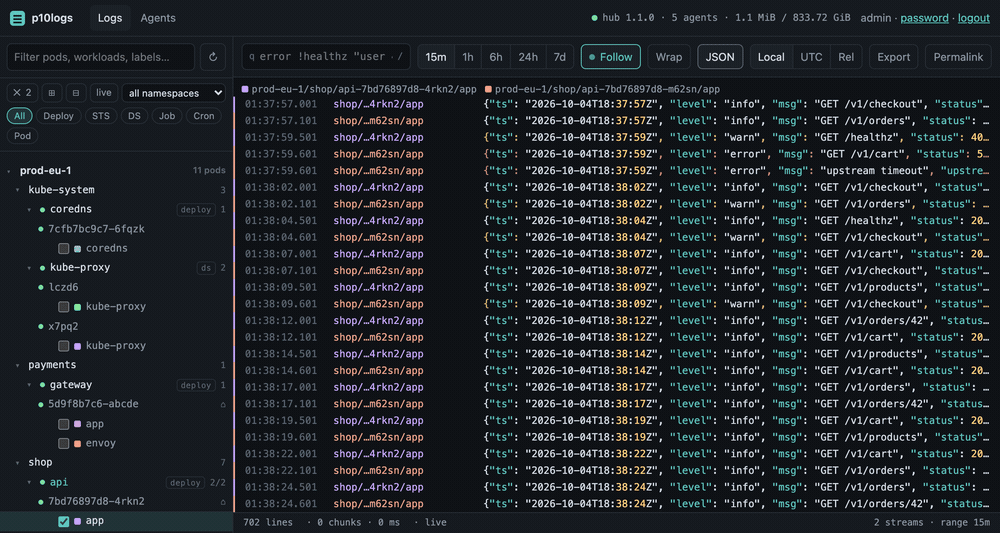Image resolution: width=1000 pixels, height=533 pixels.
Task: Switch to the Agents tab
Action: click(x=158, y=18)
